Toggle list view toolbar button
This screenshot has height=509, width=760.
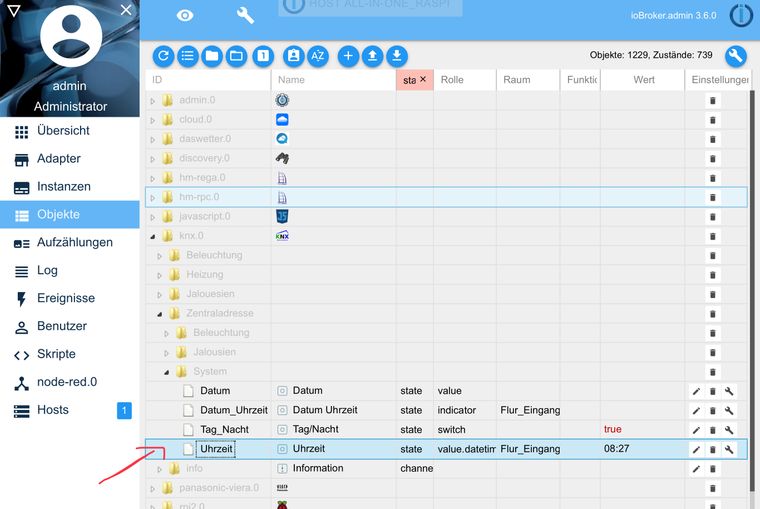pyautogui.click(x=188, y=56)
